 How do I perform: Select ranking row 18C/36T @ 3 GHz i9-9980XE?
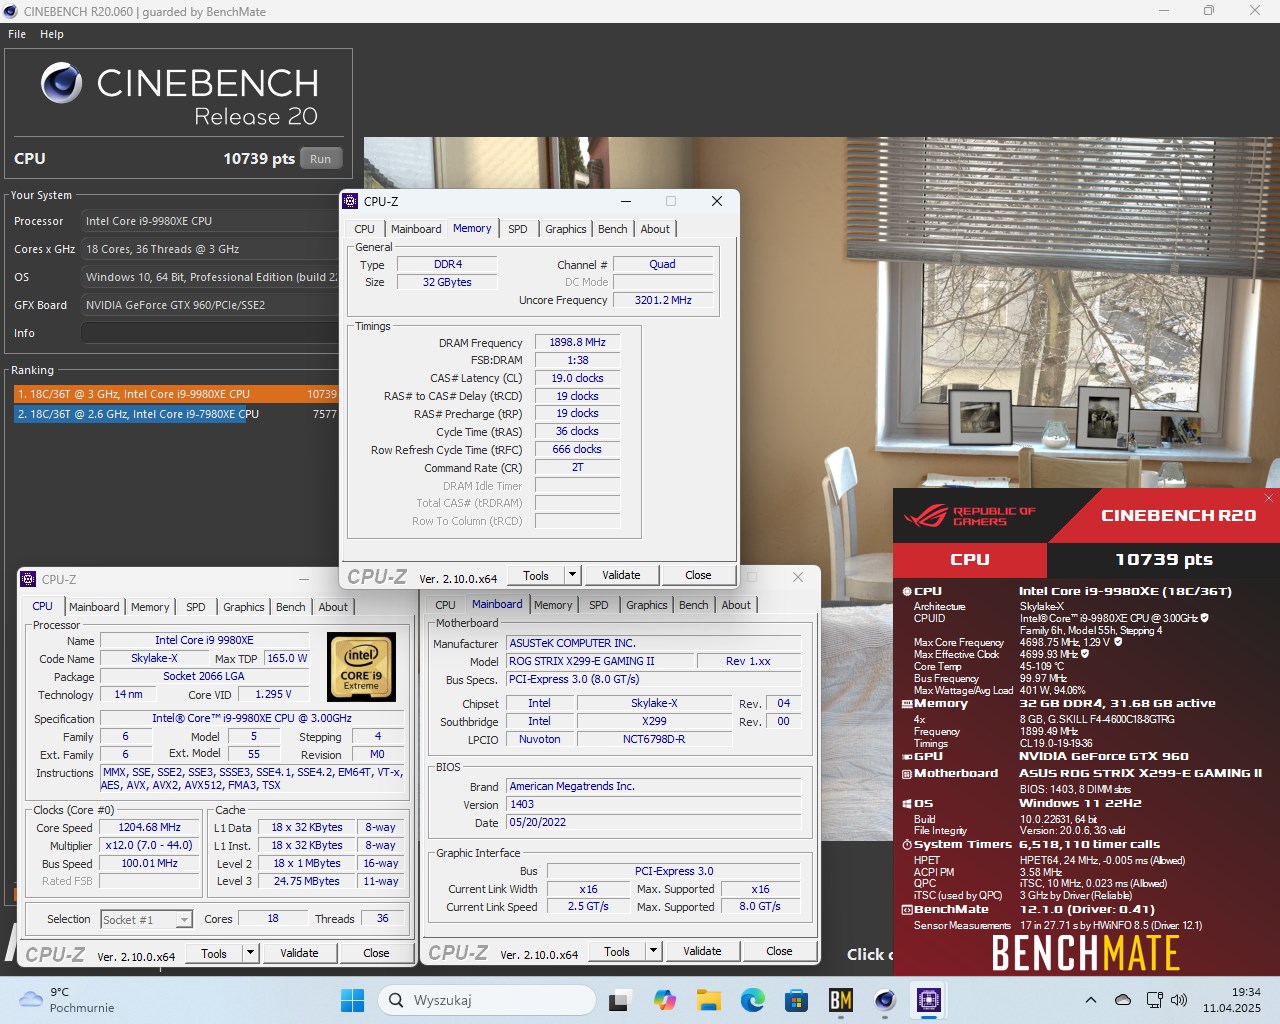[x=176, y=394]
